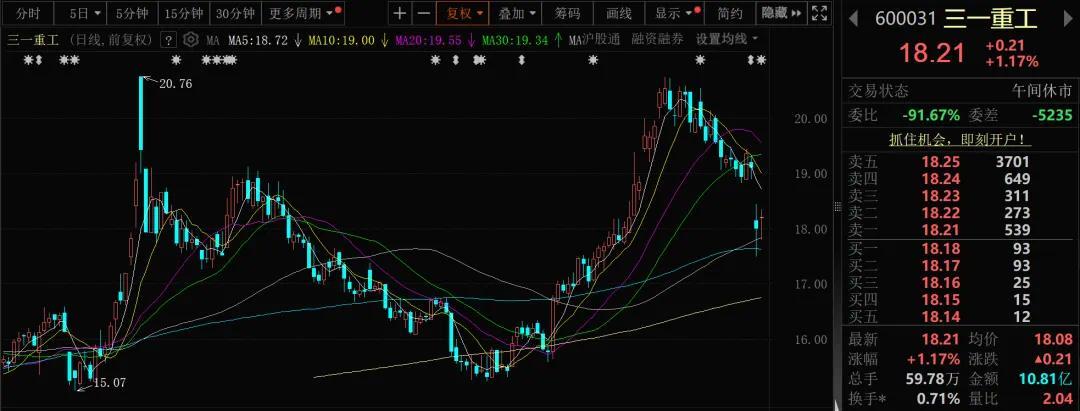Image resolution: width=1080 pixels, height=411 pixels.
Task: Click the purple MA20 indicator label
Action: tap(434, 40)
